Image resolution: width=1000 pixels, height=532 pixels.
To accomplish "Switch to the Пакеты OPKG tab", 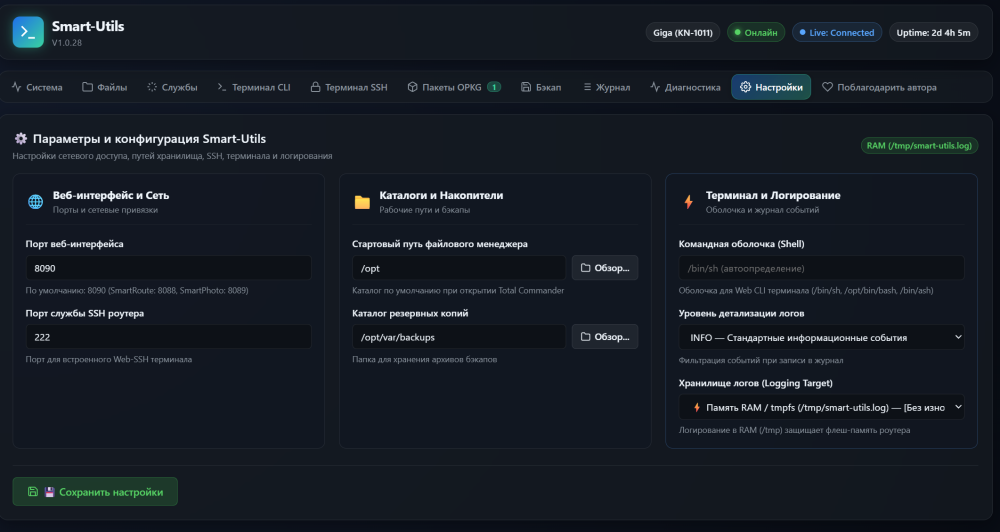I will 454,87.
